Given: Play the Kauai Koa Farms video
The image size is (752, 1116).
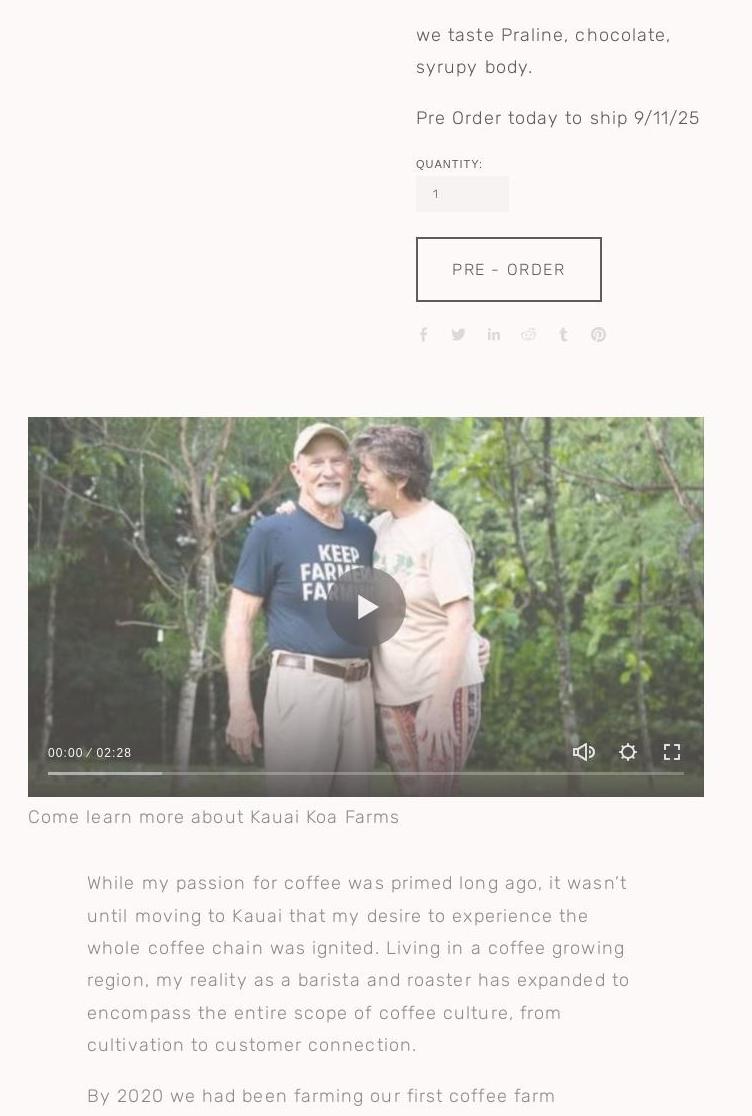Looking at the screenshot, I should (366, 607).
